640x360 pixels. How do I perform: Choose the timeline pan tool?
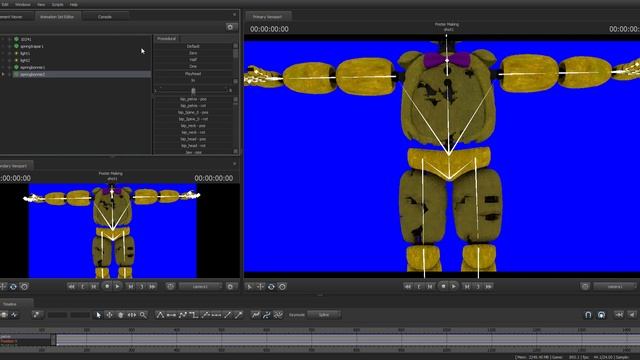(x=121, y=315)
